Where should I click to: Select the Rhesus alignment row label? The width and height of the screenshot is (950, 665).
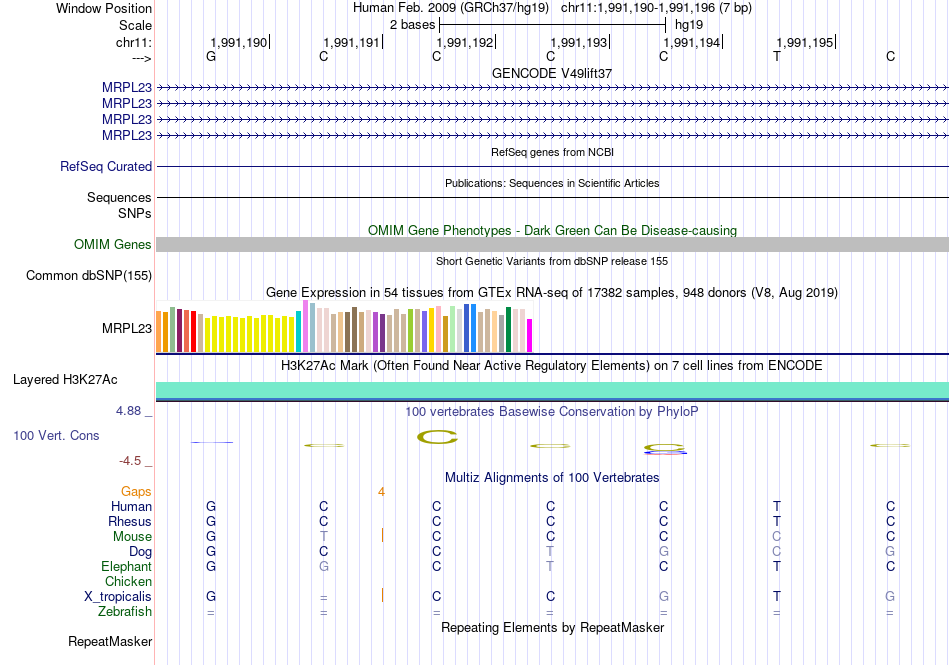click(x=130, y=521)
